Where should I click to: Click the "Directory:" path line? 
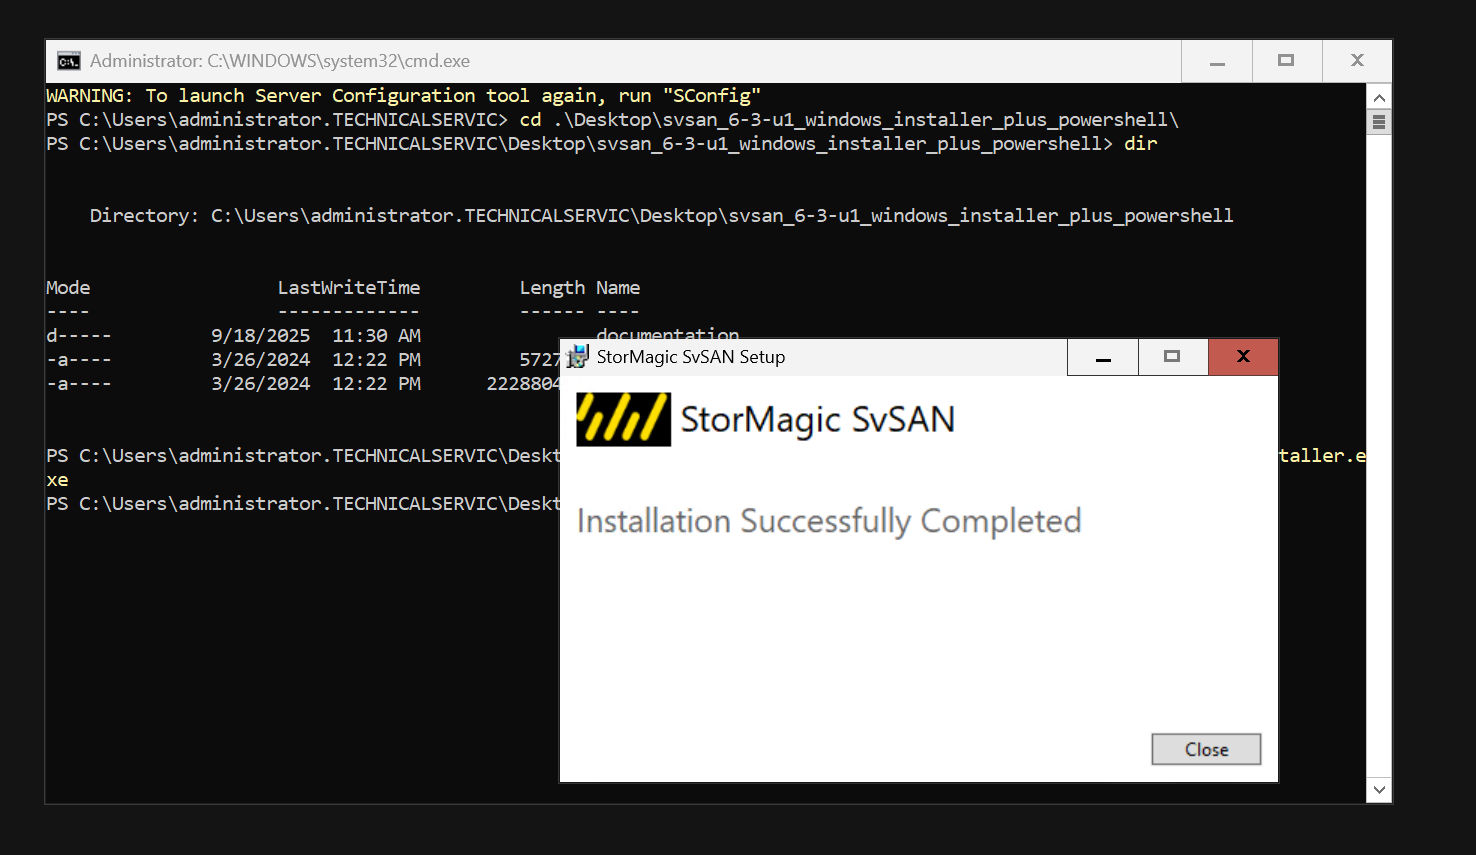tap(661, 216)
